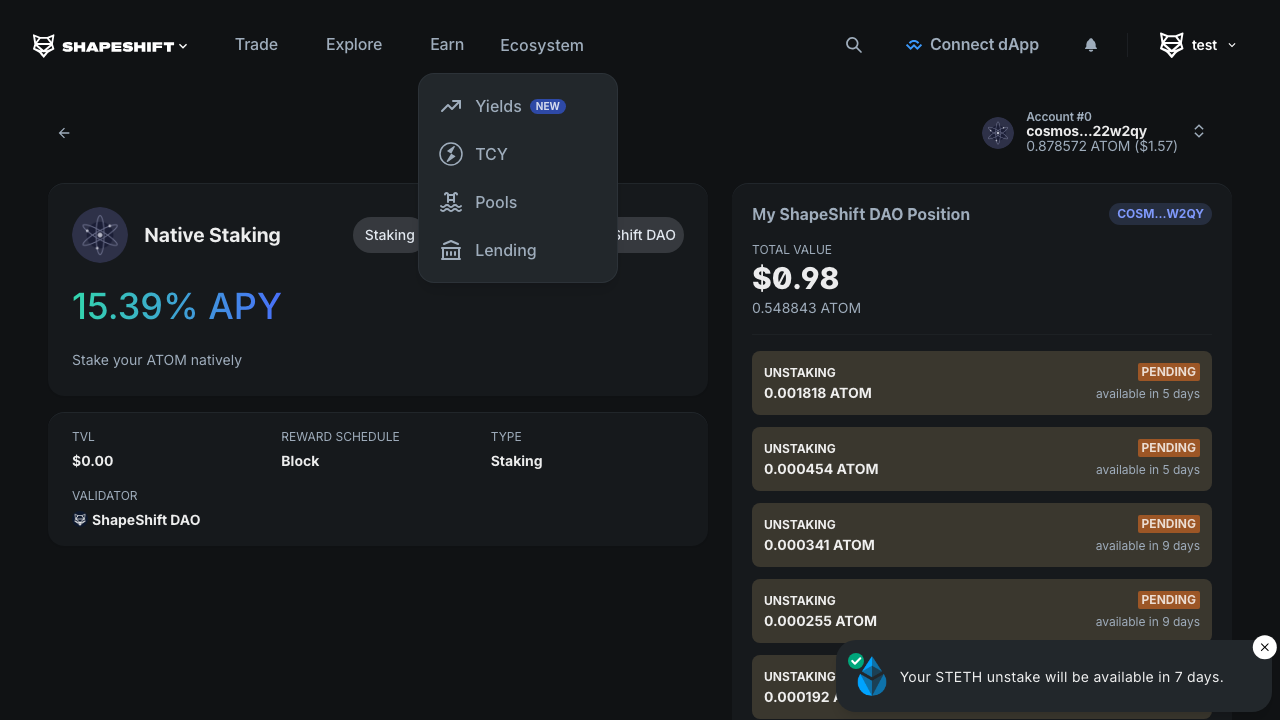Click the Connect dApp button
Screen dimensions: 1280x720
pos(972,45)
